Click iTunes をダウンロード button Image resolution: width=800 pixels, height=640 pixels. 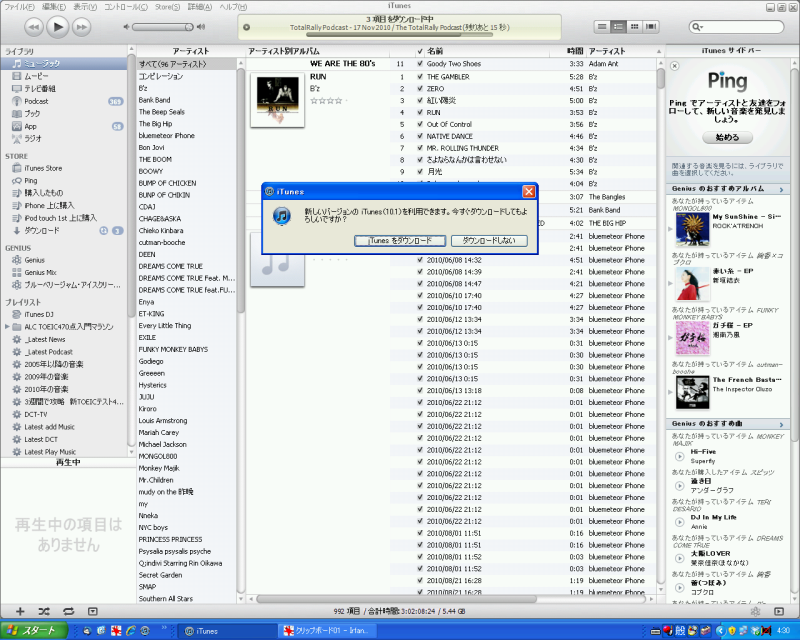coord(400,240)
